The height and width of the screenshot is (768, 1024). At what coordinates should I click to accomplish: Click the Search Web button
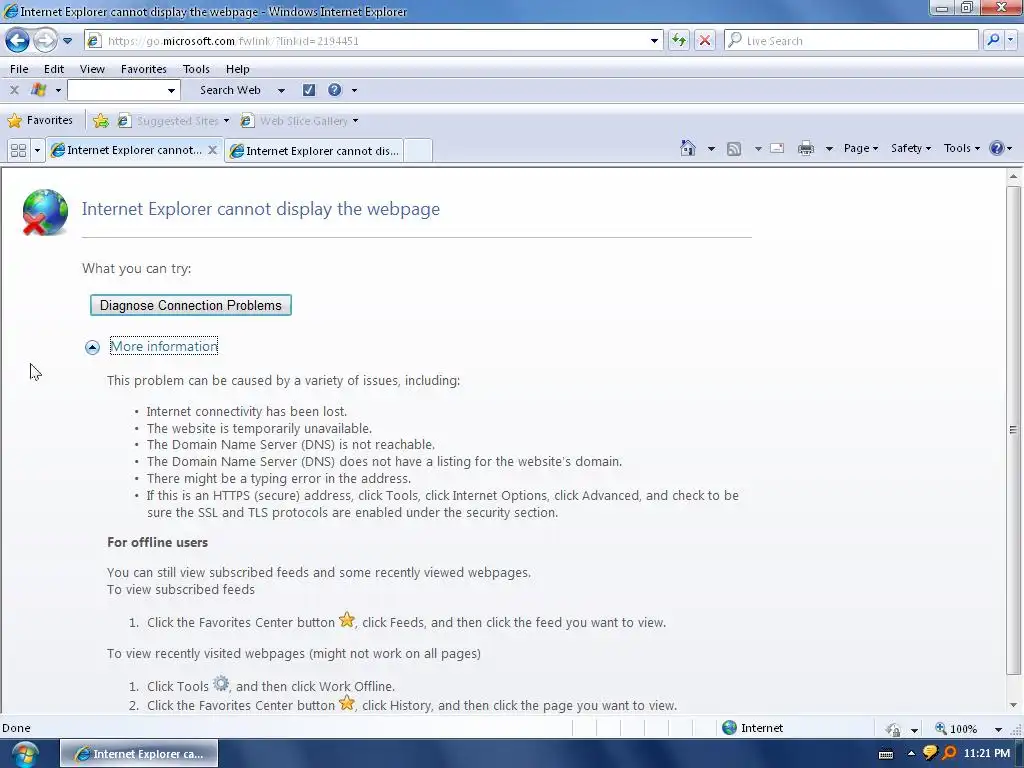(x=230, y=90)
